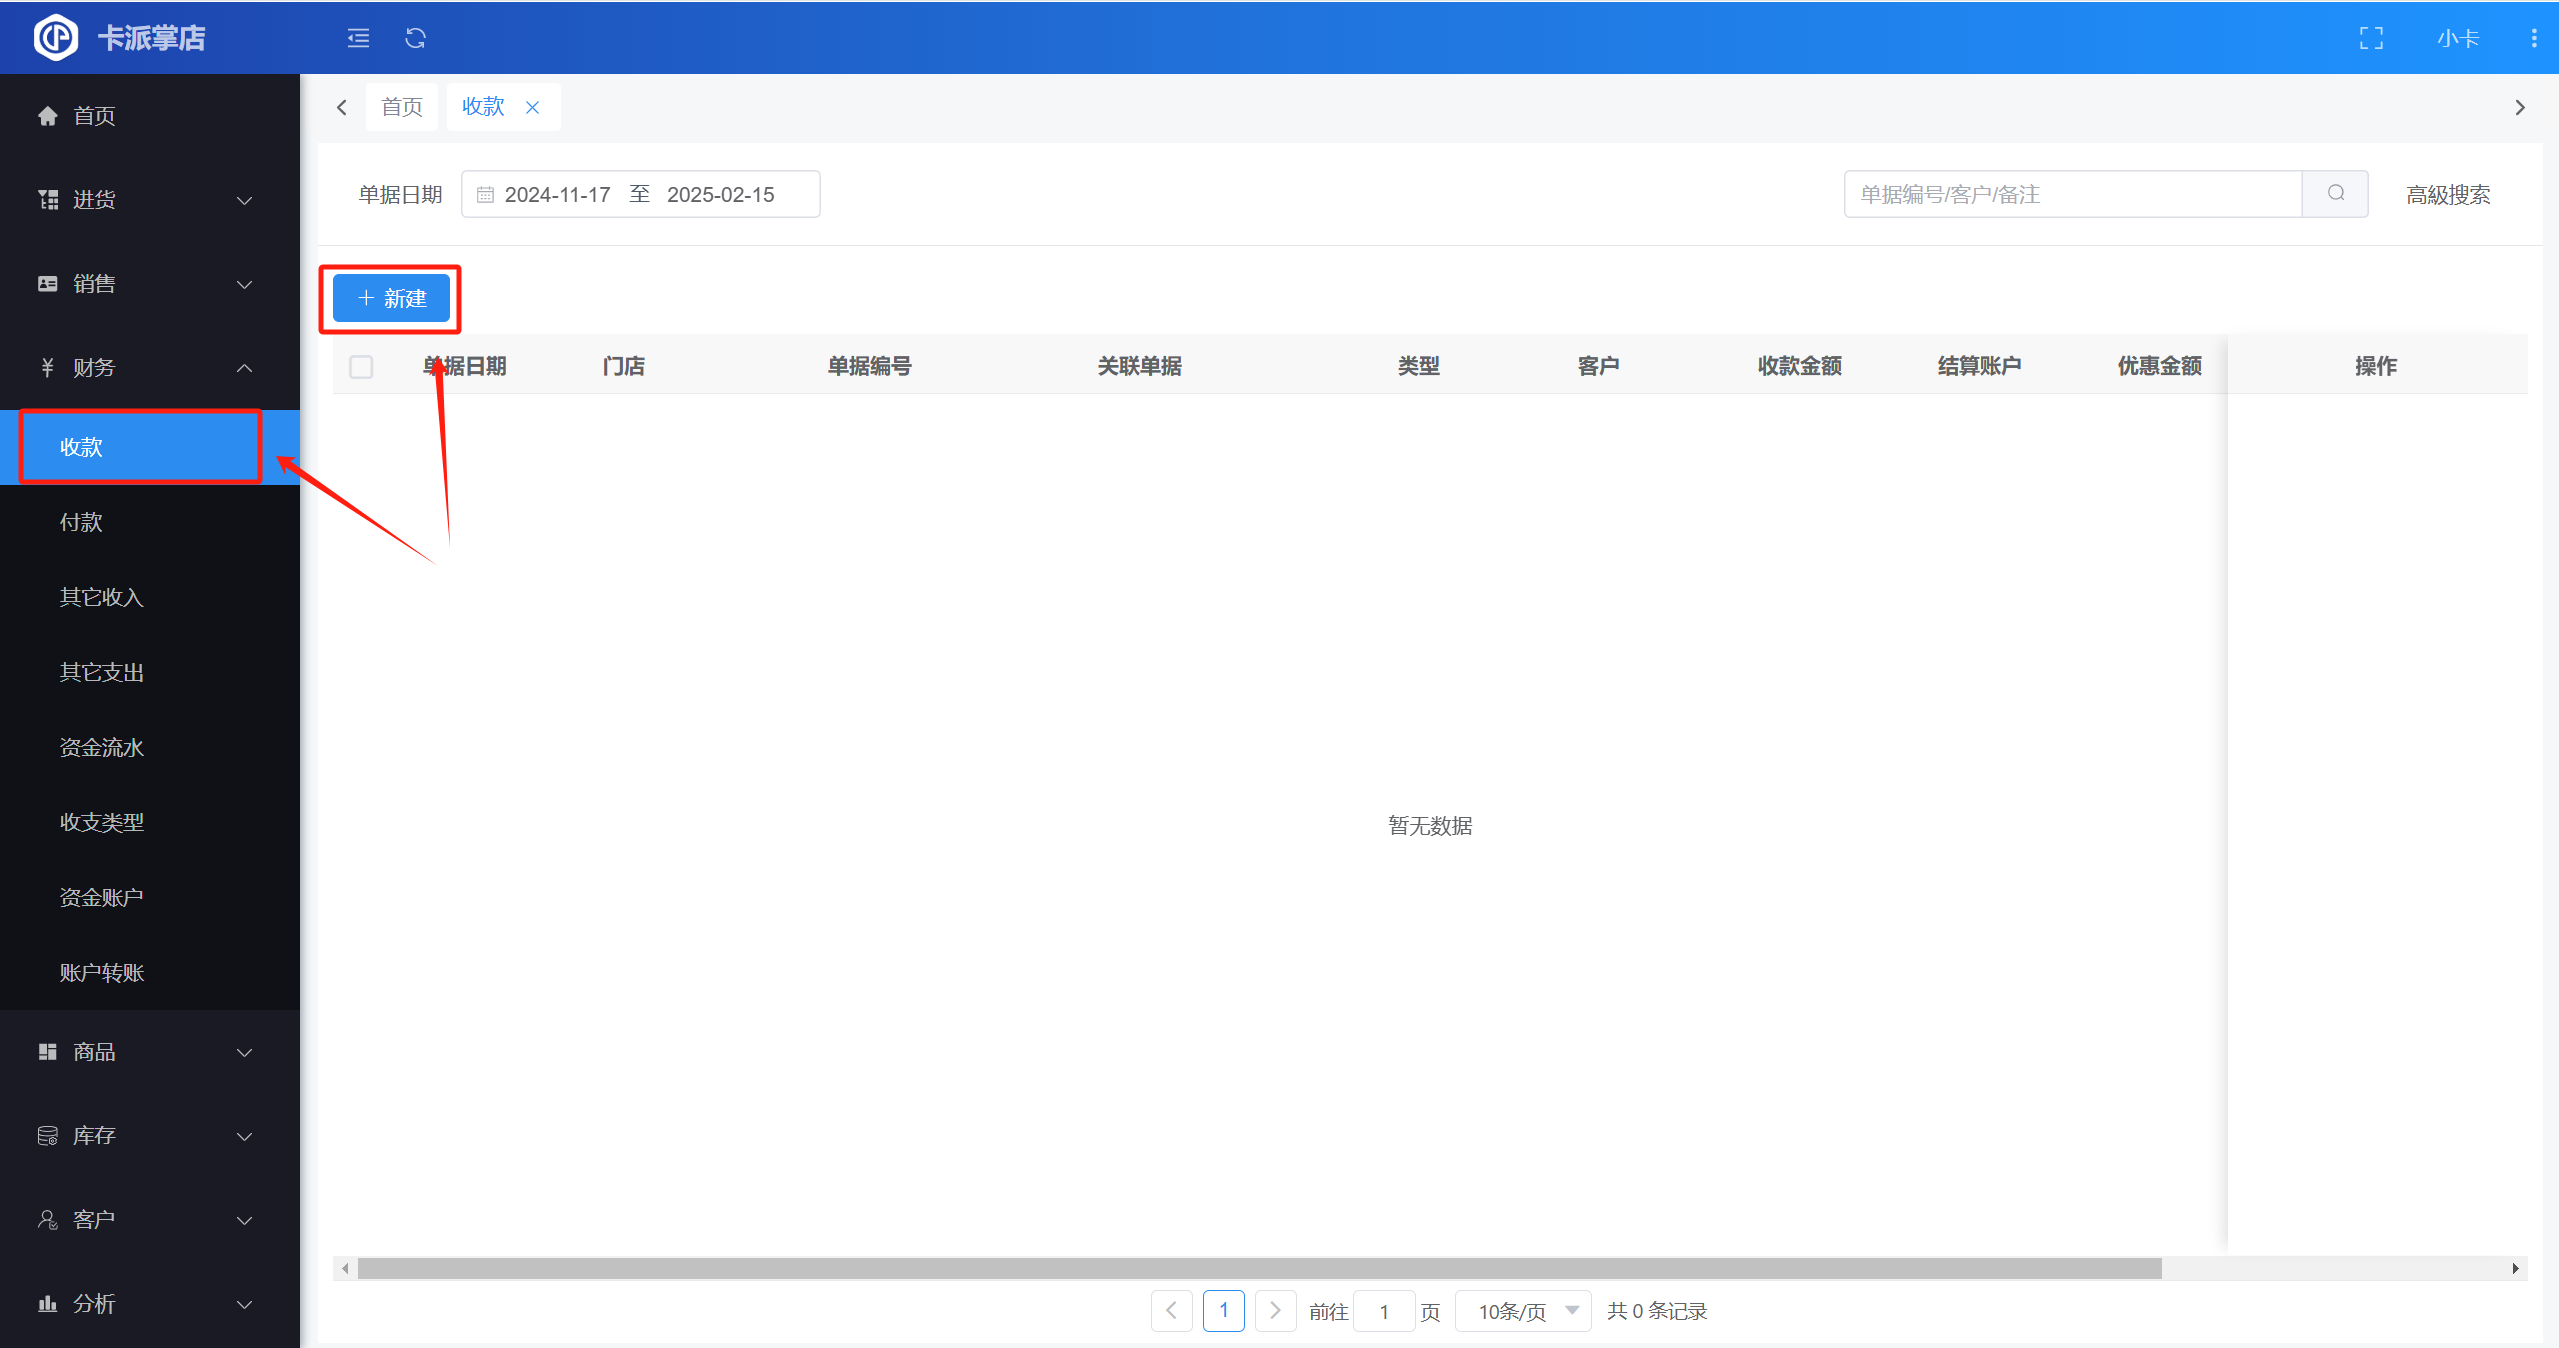Screen dimensions: 2559x1348
Task: Close the 收款 tab with X
Action: pyautogui.click(x=533, y=107)
